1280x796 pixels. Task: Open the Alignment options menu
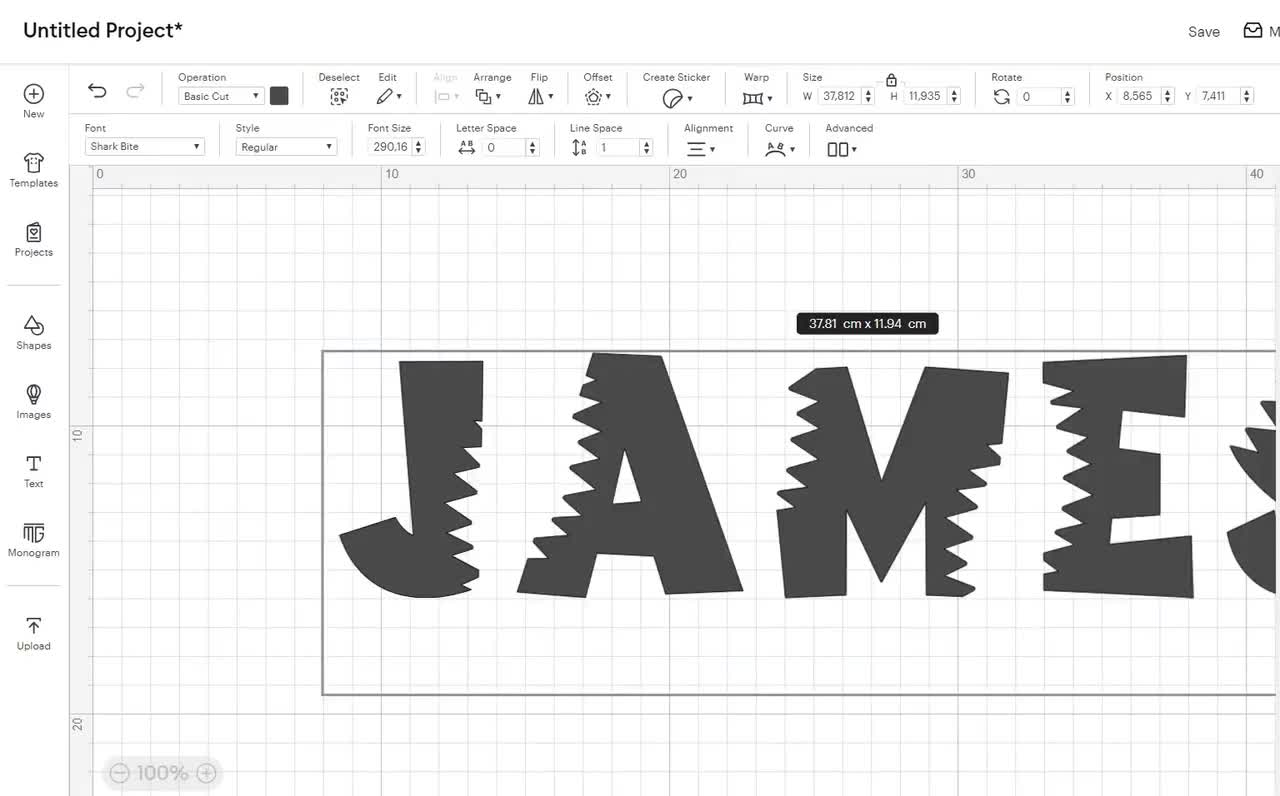click(701, 149)
